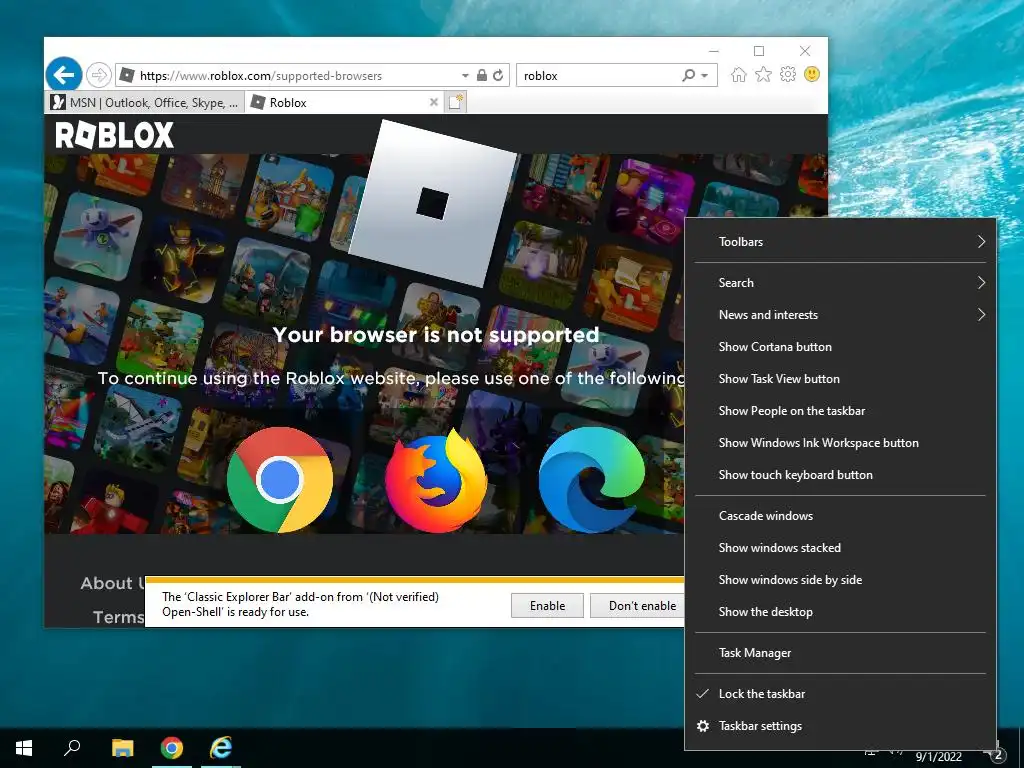Click the smiley feedback icon
The width and height of the screenshot is (1024, 768).
(x=812, y=74)
